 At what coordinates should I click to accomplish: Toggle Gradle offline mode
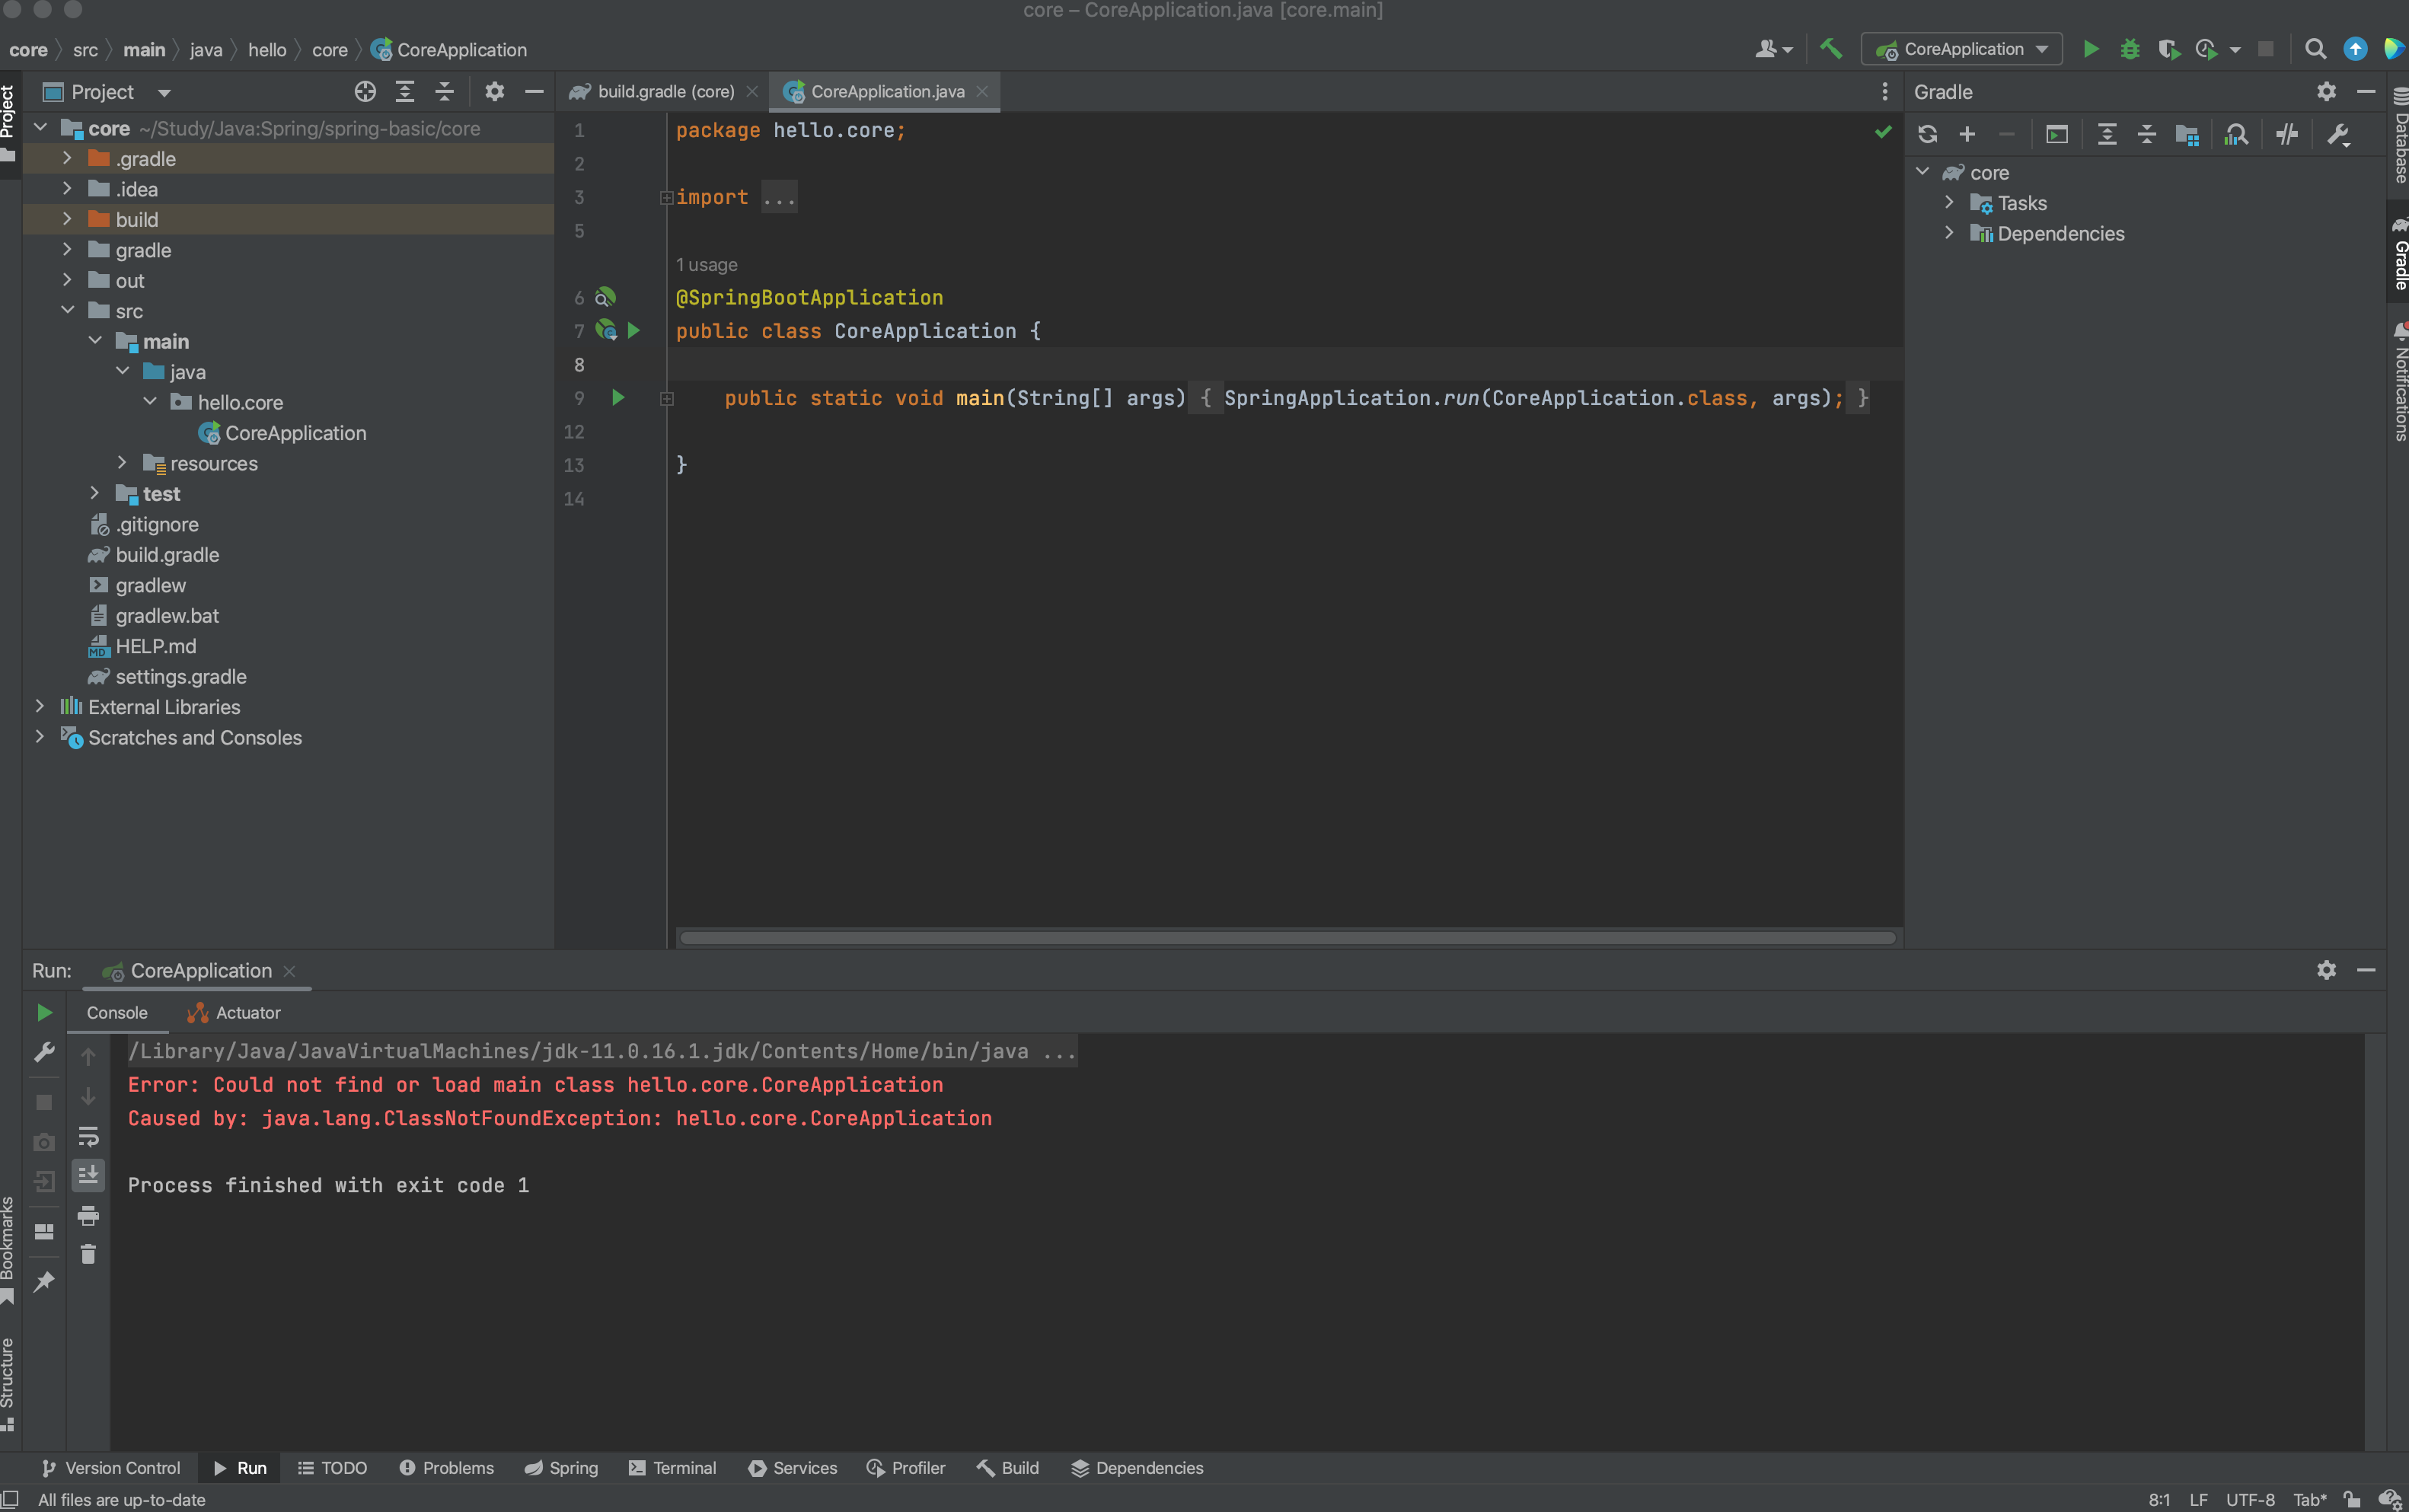tap(2287, 134)
